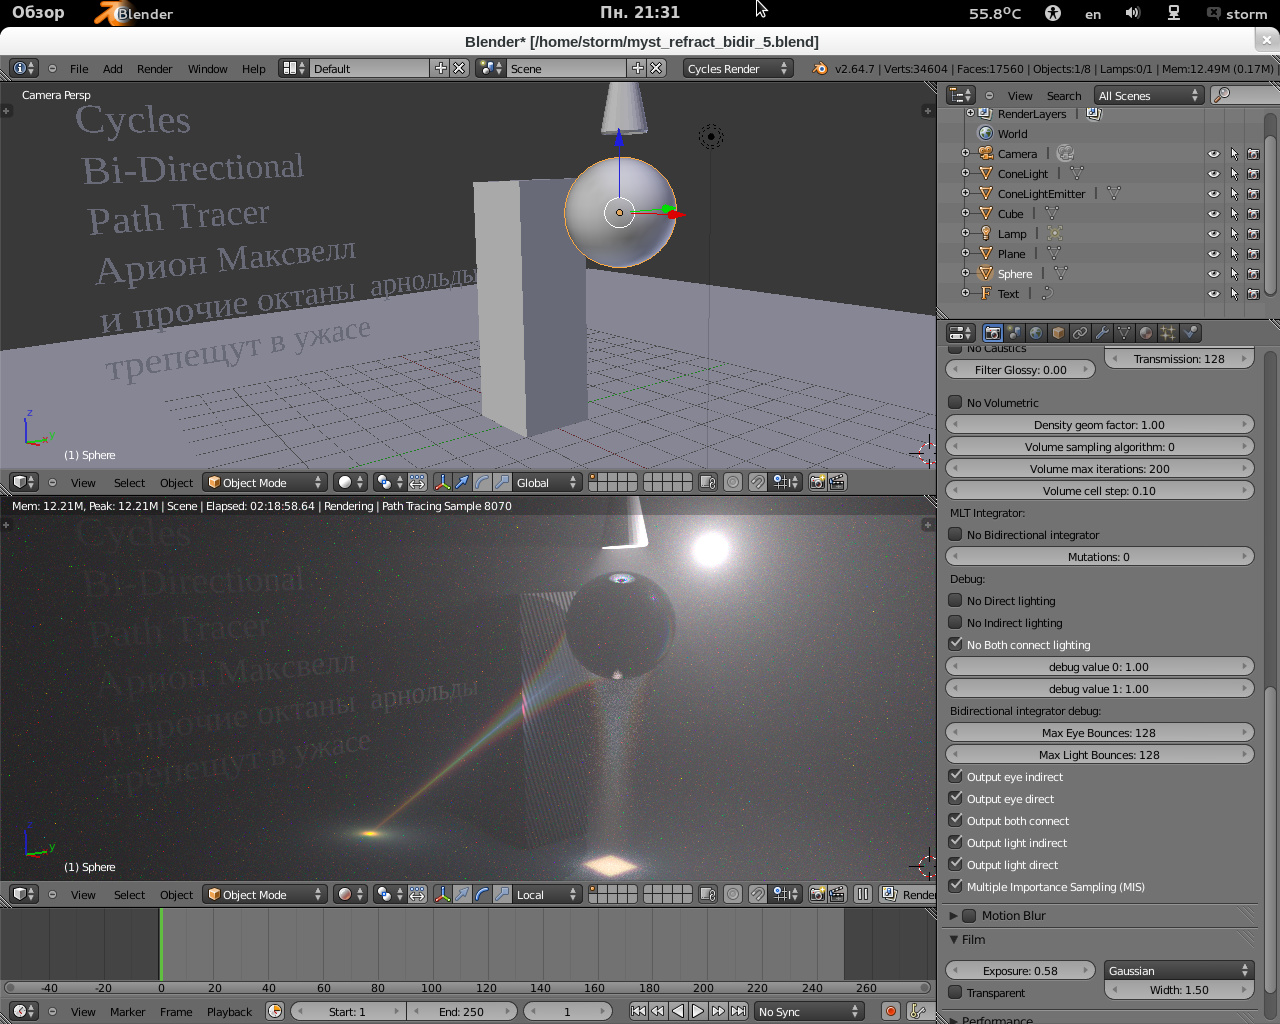Open the File menu

click(79, 69)
